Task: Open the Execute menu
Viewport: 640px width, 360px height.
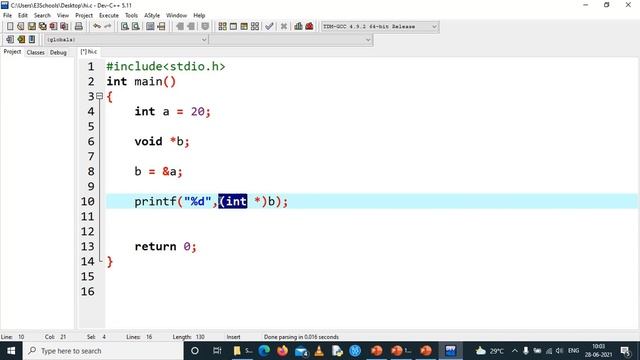Action: (109, 16)
